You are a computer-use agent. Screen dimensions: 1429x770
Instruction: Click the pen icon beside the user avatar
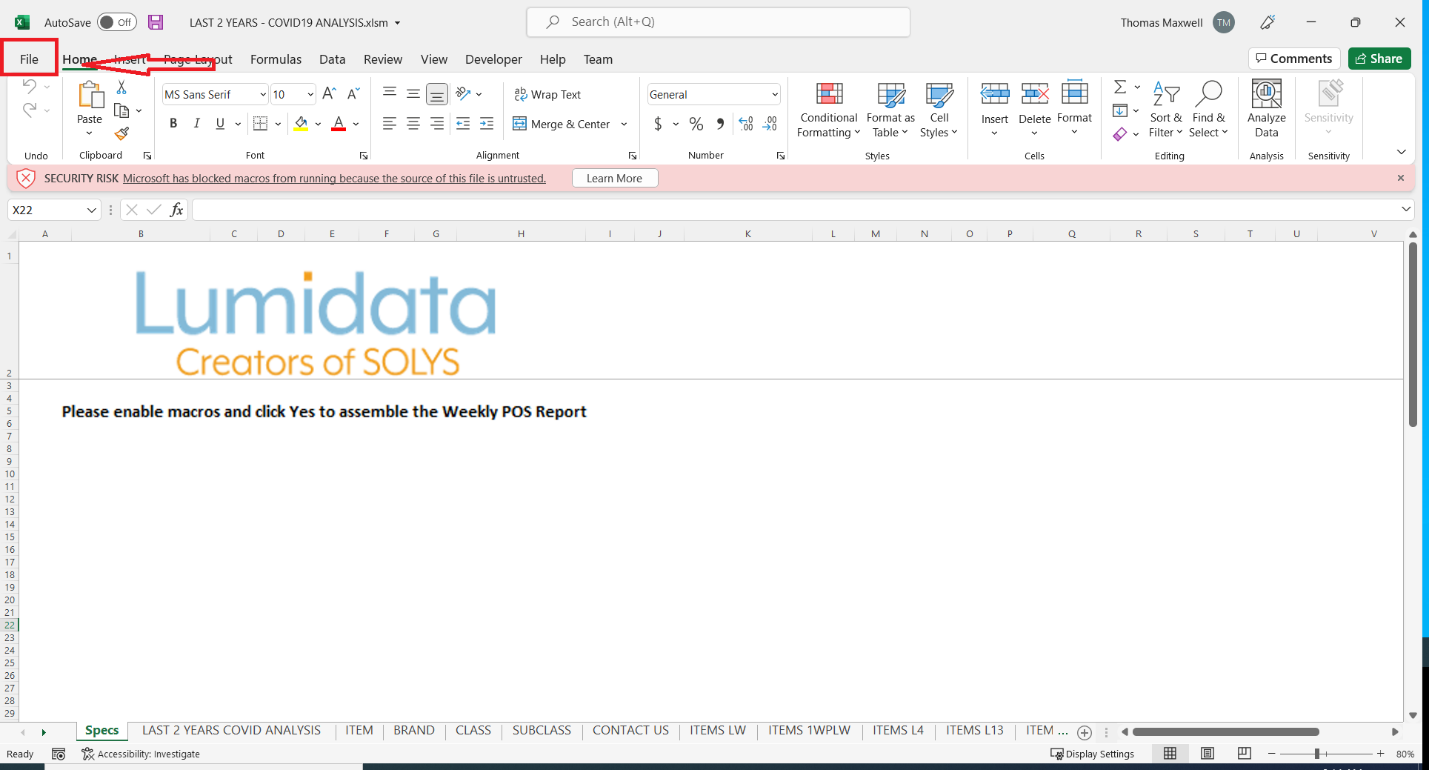pos(1268,22)
